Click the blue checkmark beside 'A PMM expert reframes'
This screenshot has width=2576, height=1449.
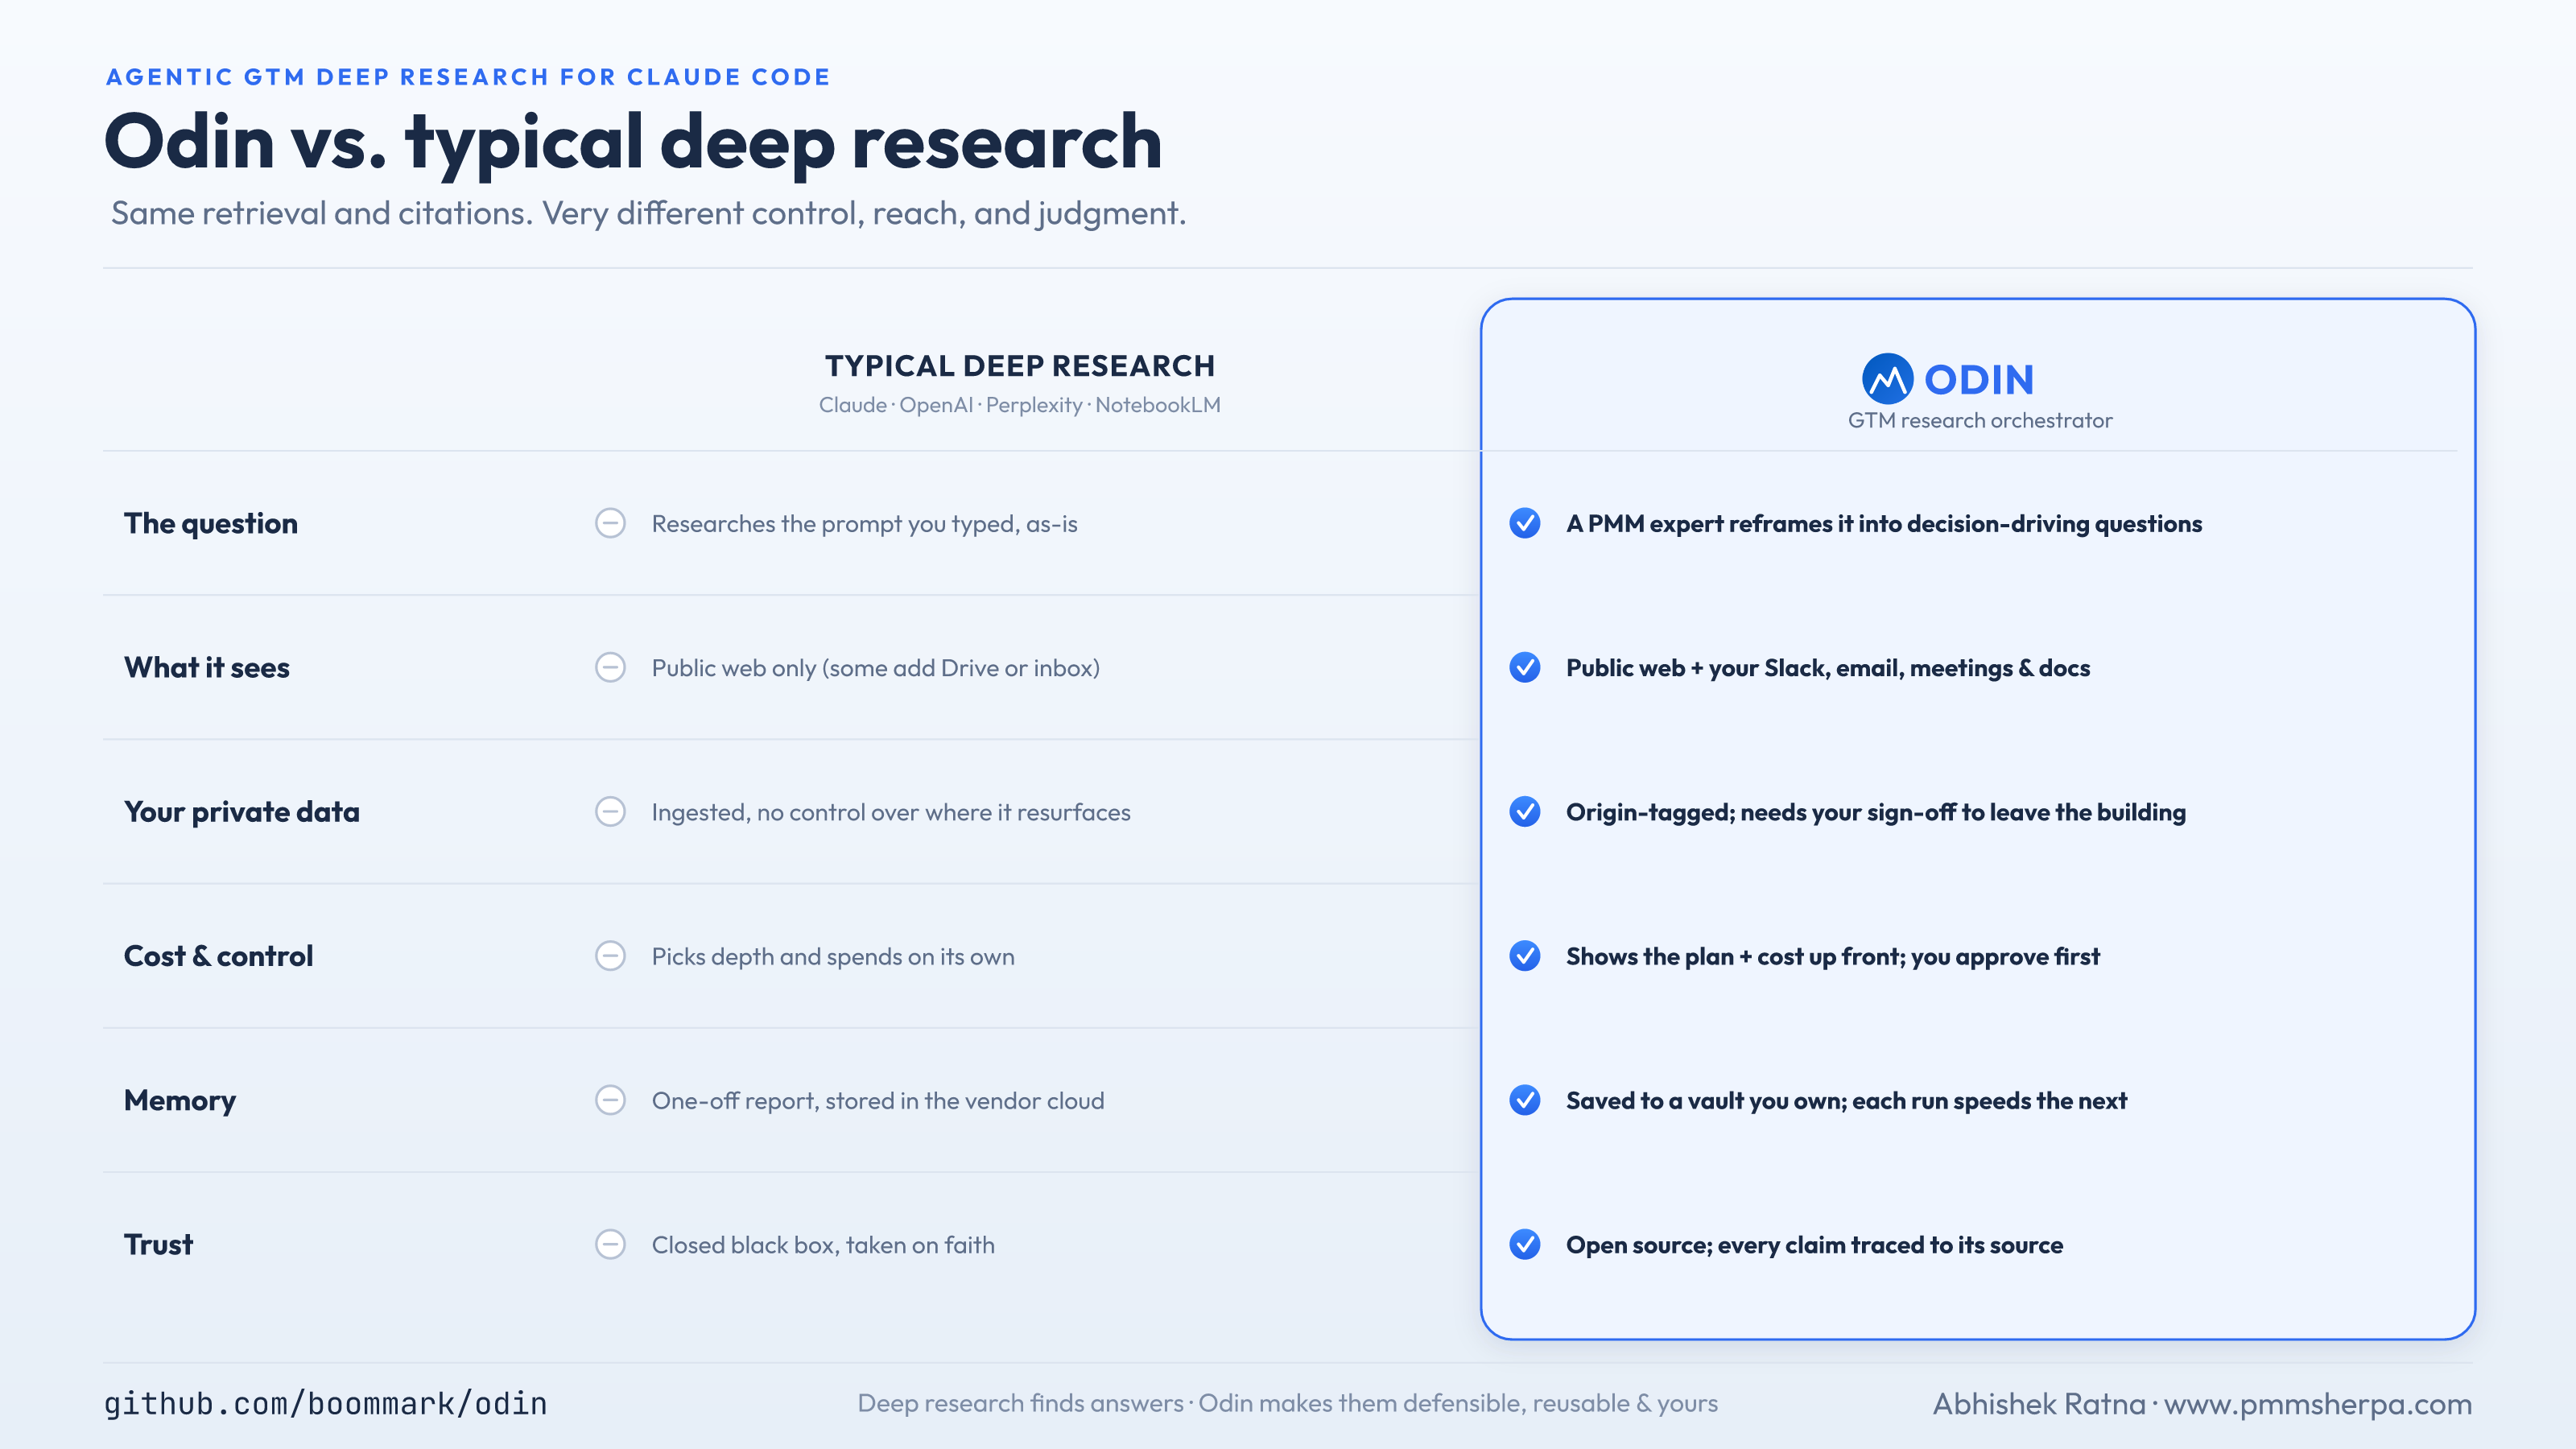coord(1525,523)
